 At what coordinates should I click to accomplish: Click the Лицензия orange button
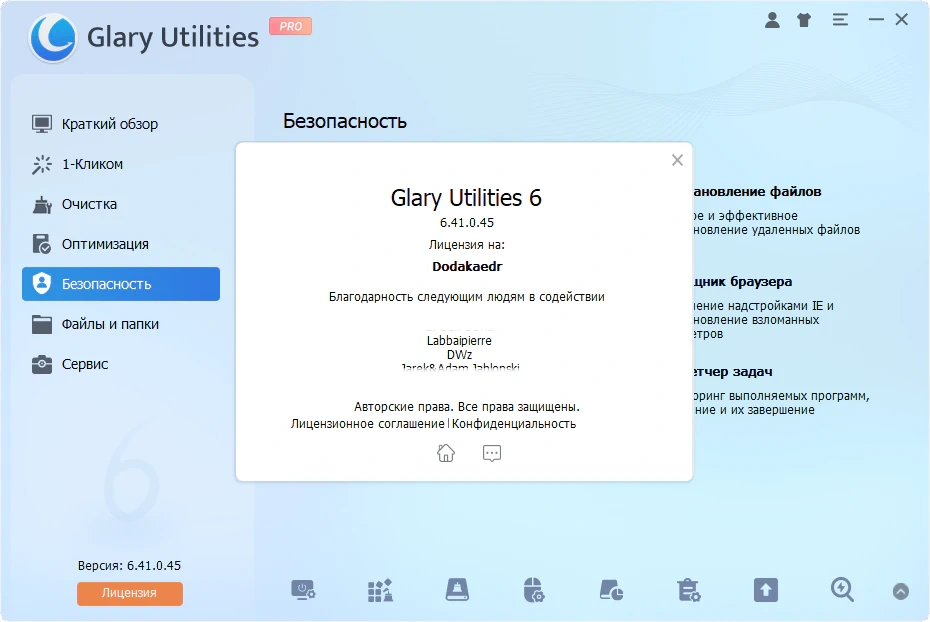click(130, 593)
